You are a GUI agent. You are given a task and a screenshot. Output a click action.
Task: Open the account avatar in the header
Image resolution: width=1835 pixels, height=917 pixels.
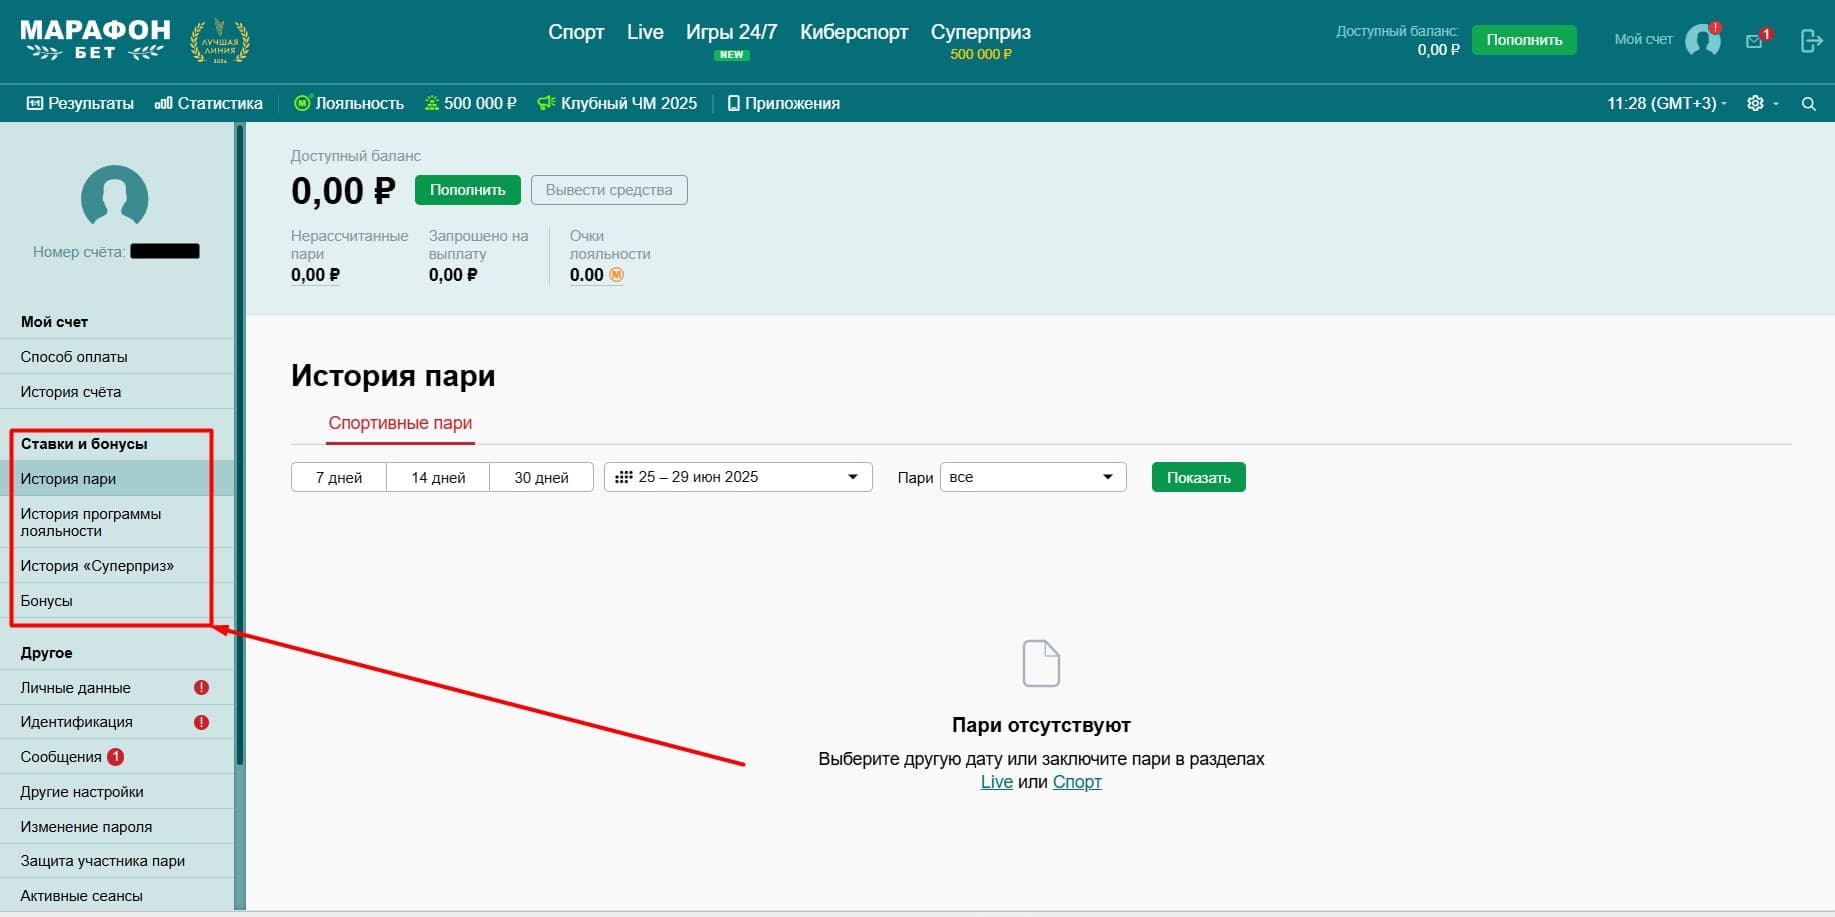[x=1702, y=40]
